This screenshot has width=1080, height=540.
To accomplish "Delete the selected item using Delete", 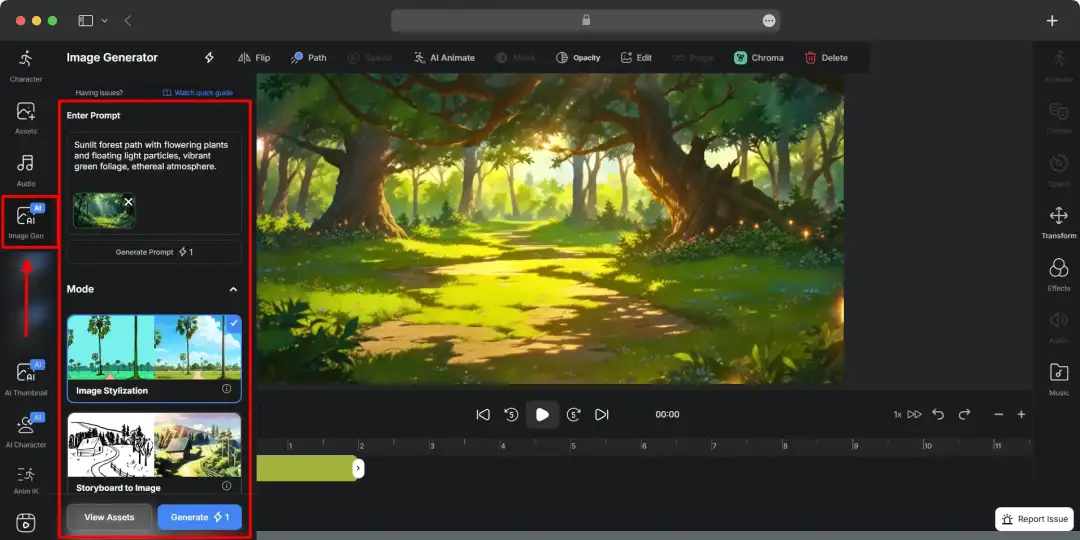I will (x=826, y=58).
